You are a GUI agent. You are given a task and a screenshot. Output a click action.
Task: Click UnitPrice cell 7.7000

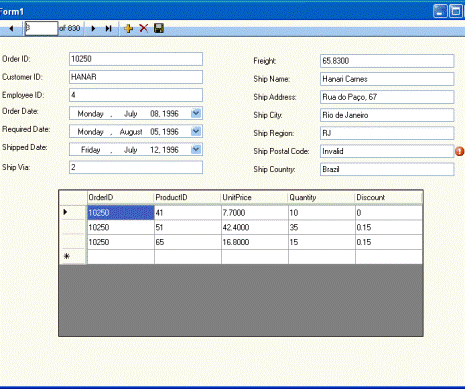click(x=255, y=213)
